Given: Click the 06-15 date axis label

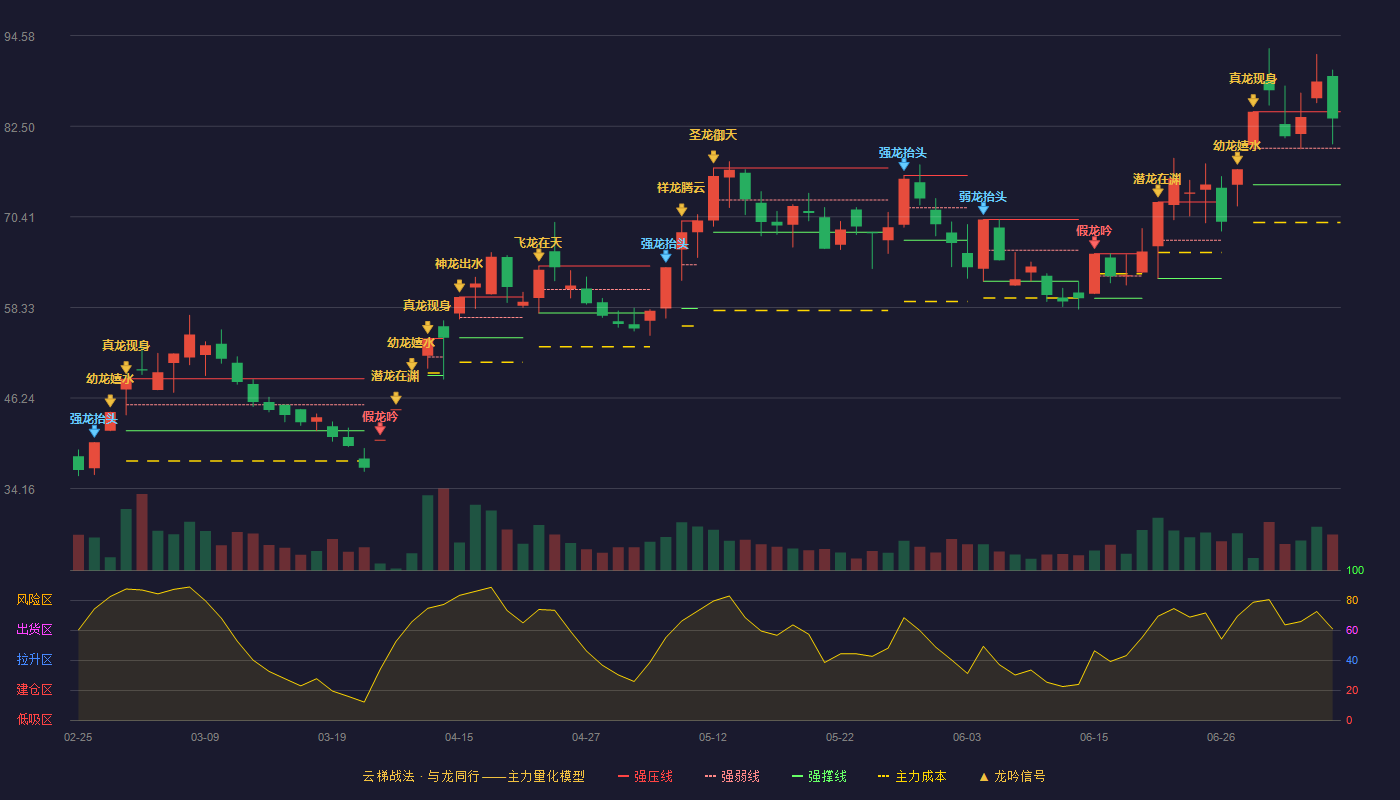Looking at the screenshot, I should pyautogui.click(x=1094, y=737).
